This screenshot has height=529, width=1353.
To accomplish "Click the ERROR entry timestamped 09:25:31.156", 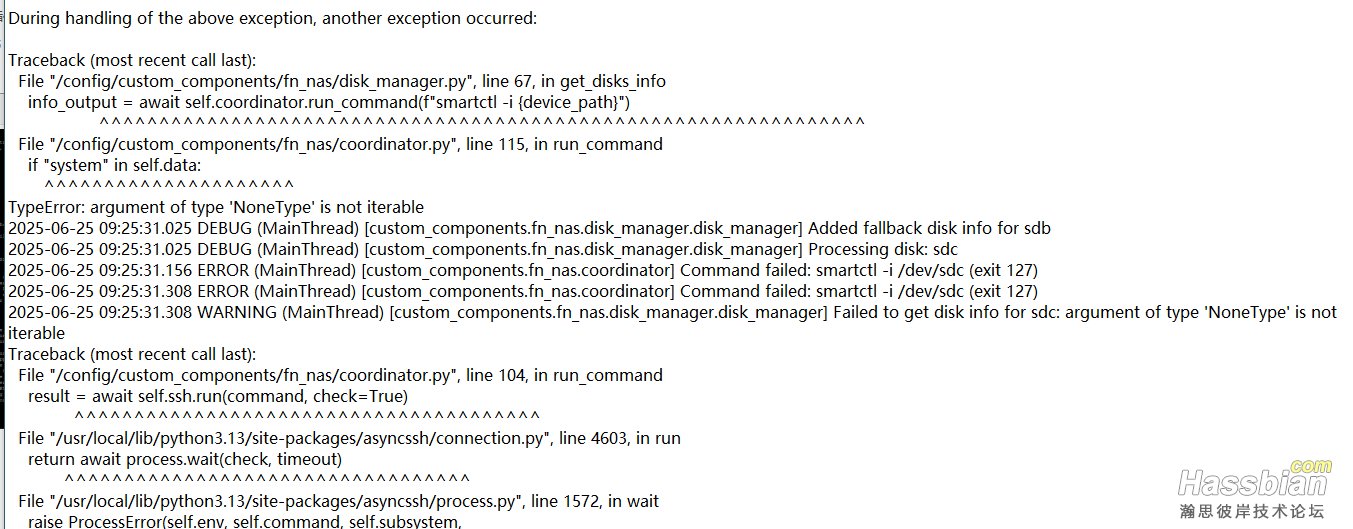I will [523, 270].
